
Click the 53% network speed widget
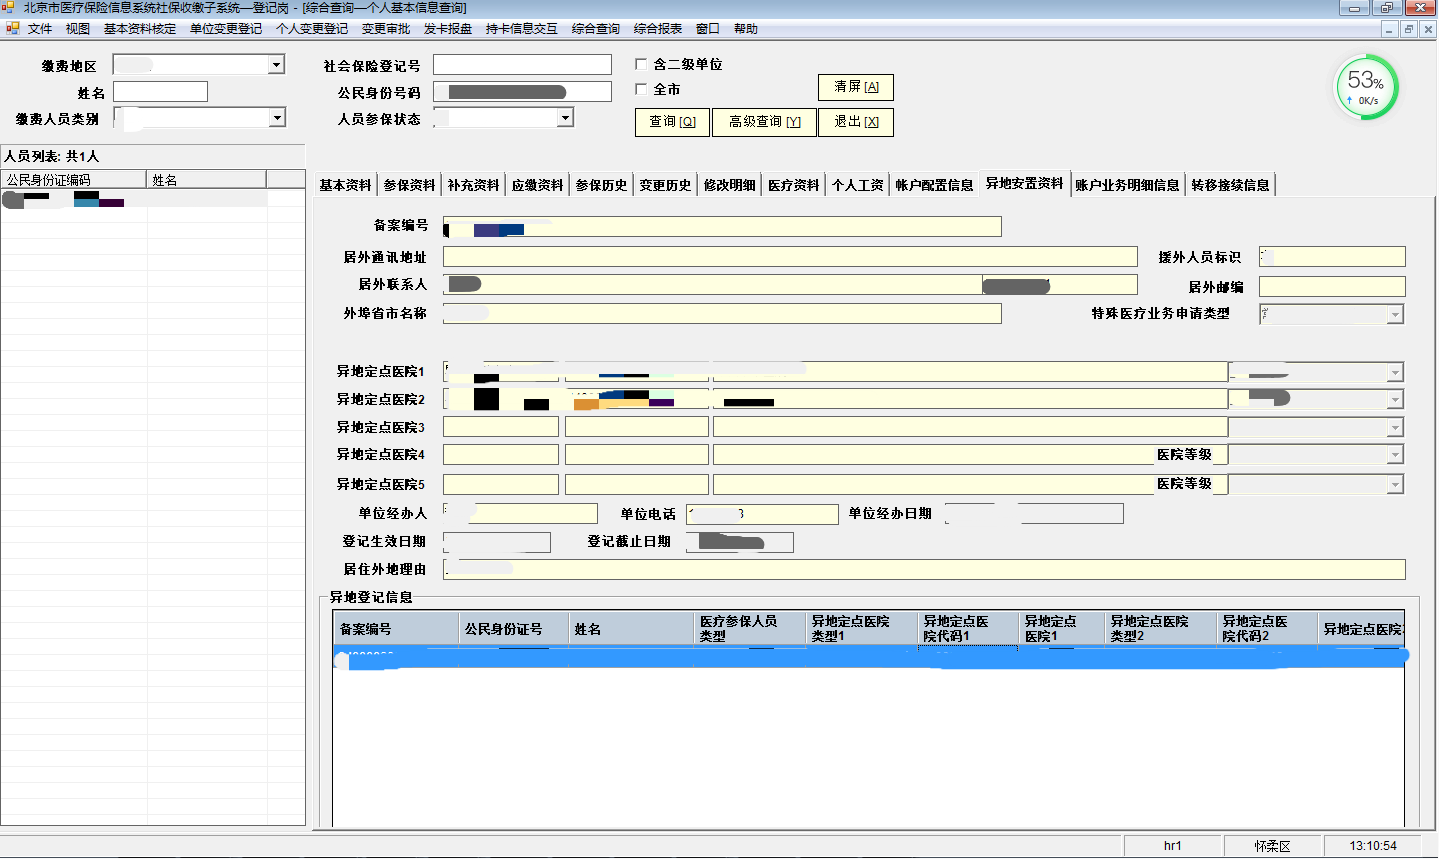(1366, 87)
